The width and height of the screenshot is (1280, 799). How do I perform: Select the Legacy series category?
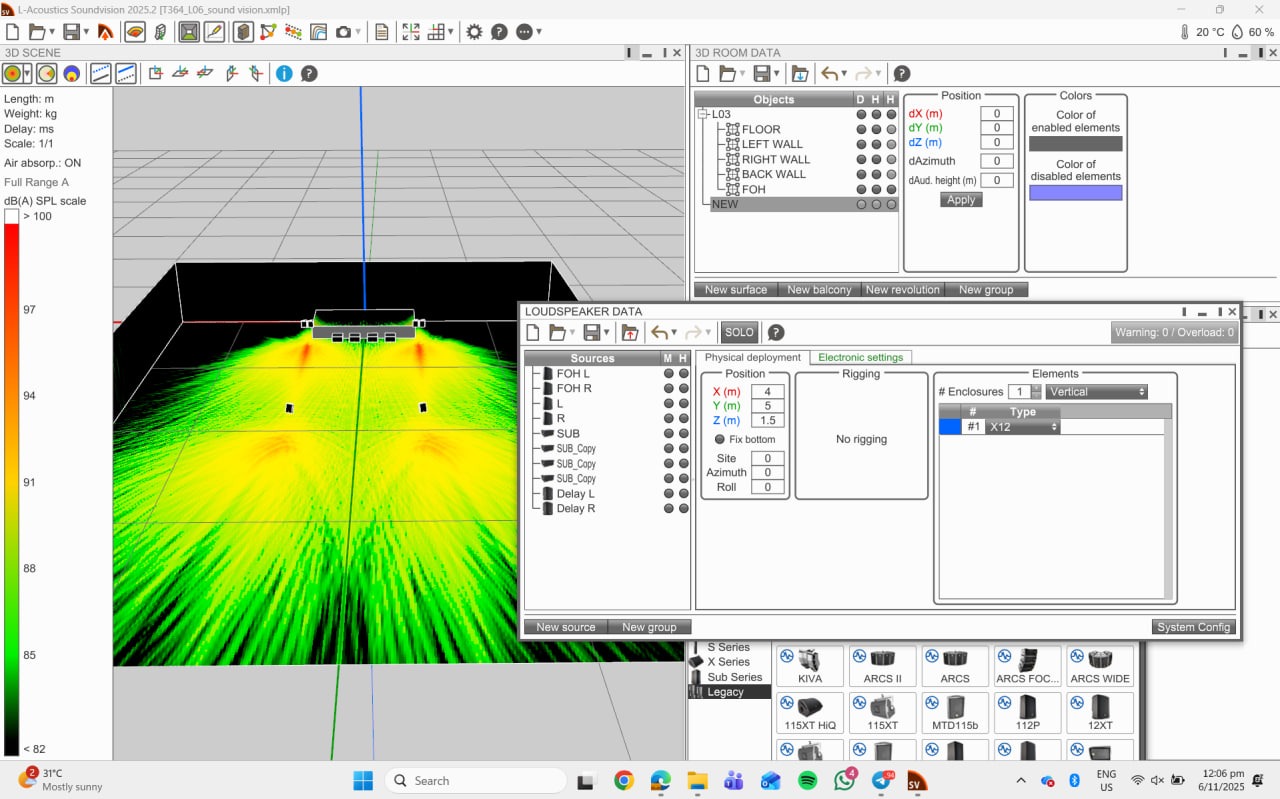click(x=726, y=692)
